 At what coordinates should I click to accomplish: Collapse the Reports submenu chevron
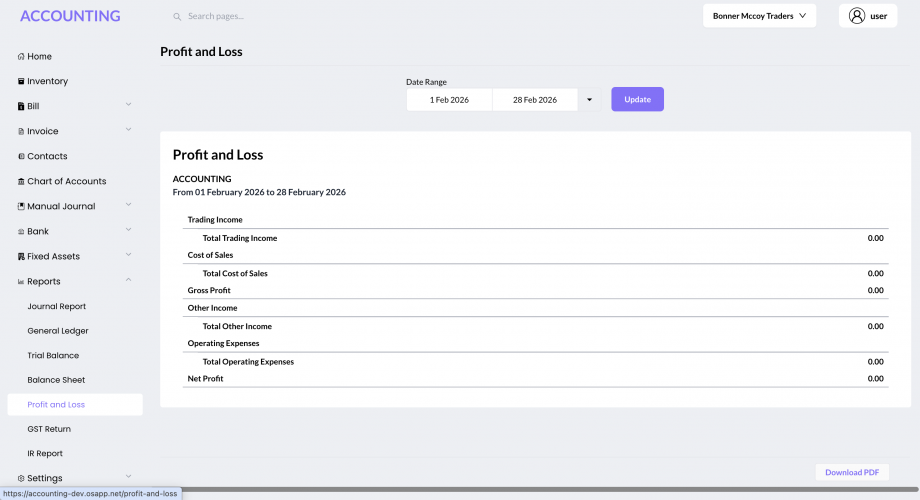coord(128,280)
